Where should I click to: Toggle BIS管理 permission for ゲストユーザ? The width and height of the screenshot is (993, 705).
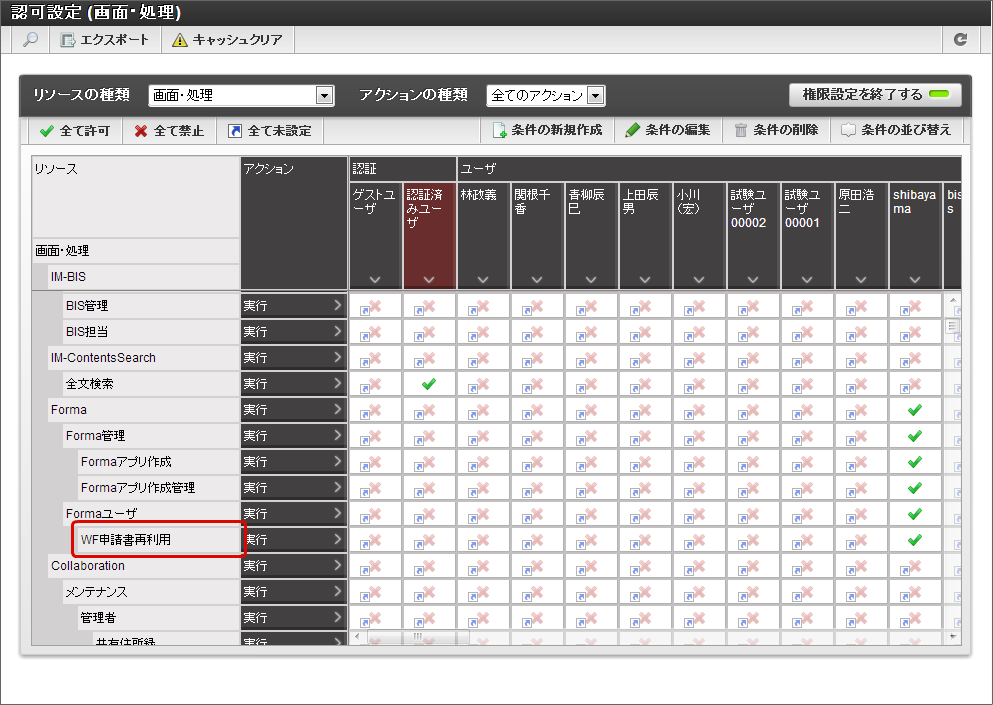click(375, 306)
